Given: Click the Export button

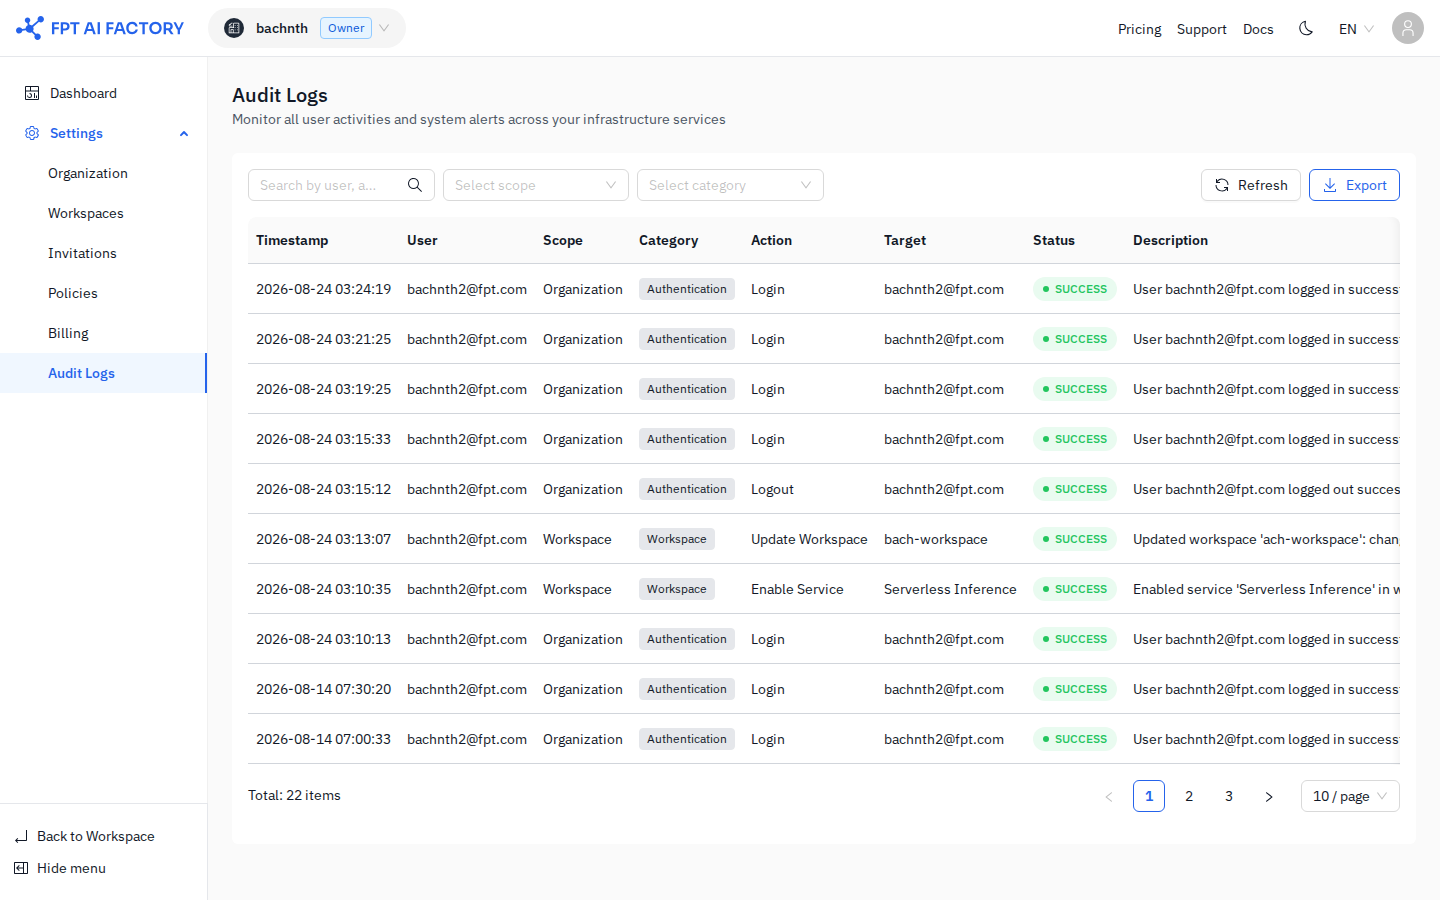Looking at the screenshot, I should [1354, 185].
